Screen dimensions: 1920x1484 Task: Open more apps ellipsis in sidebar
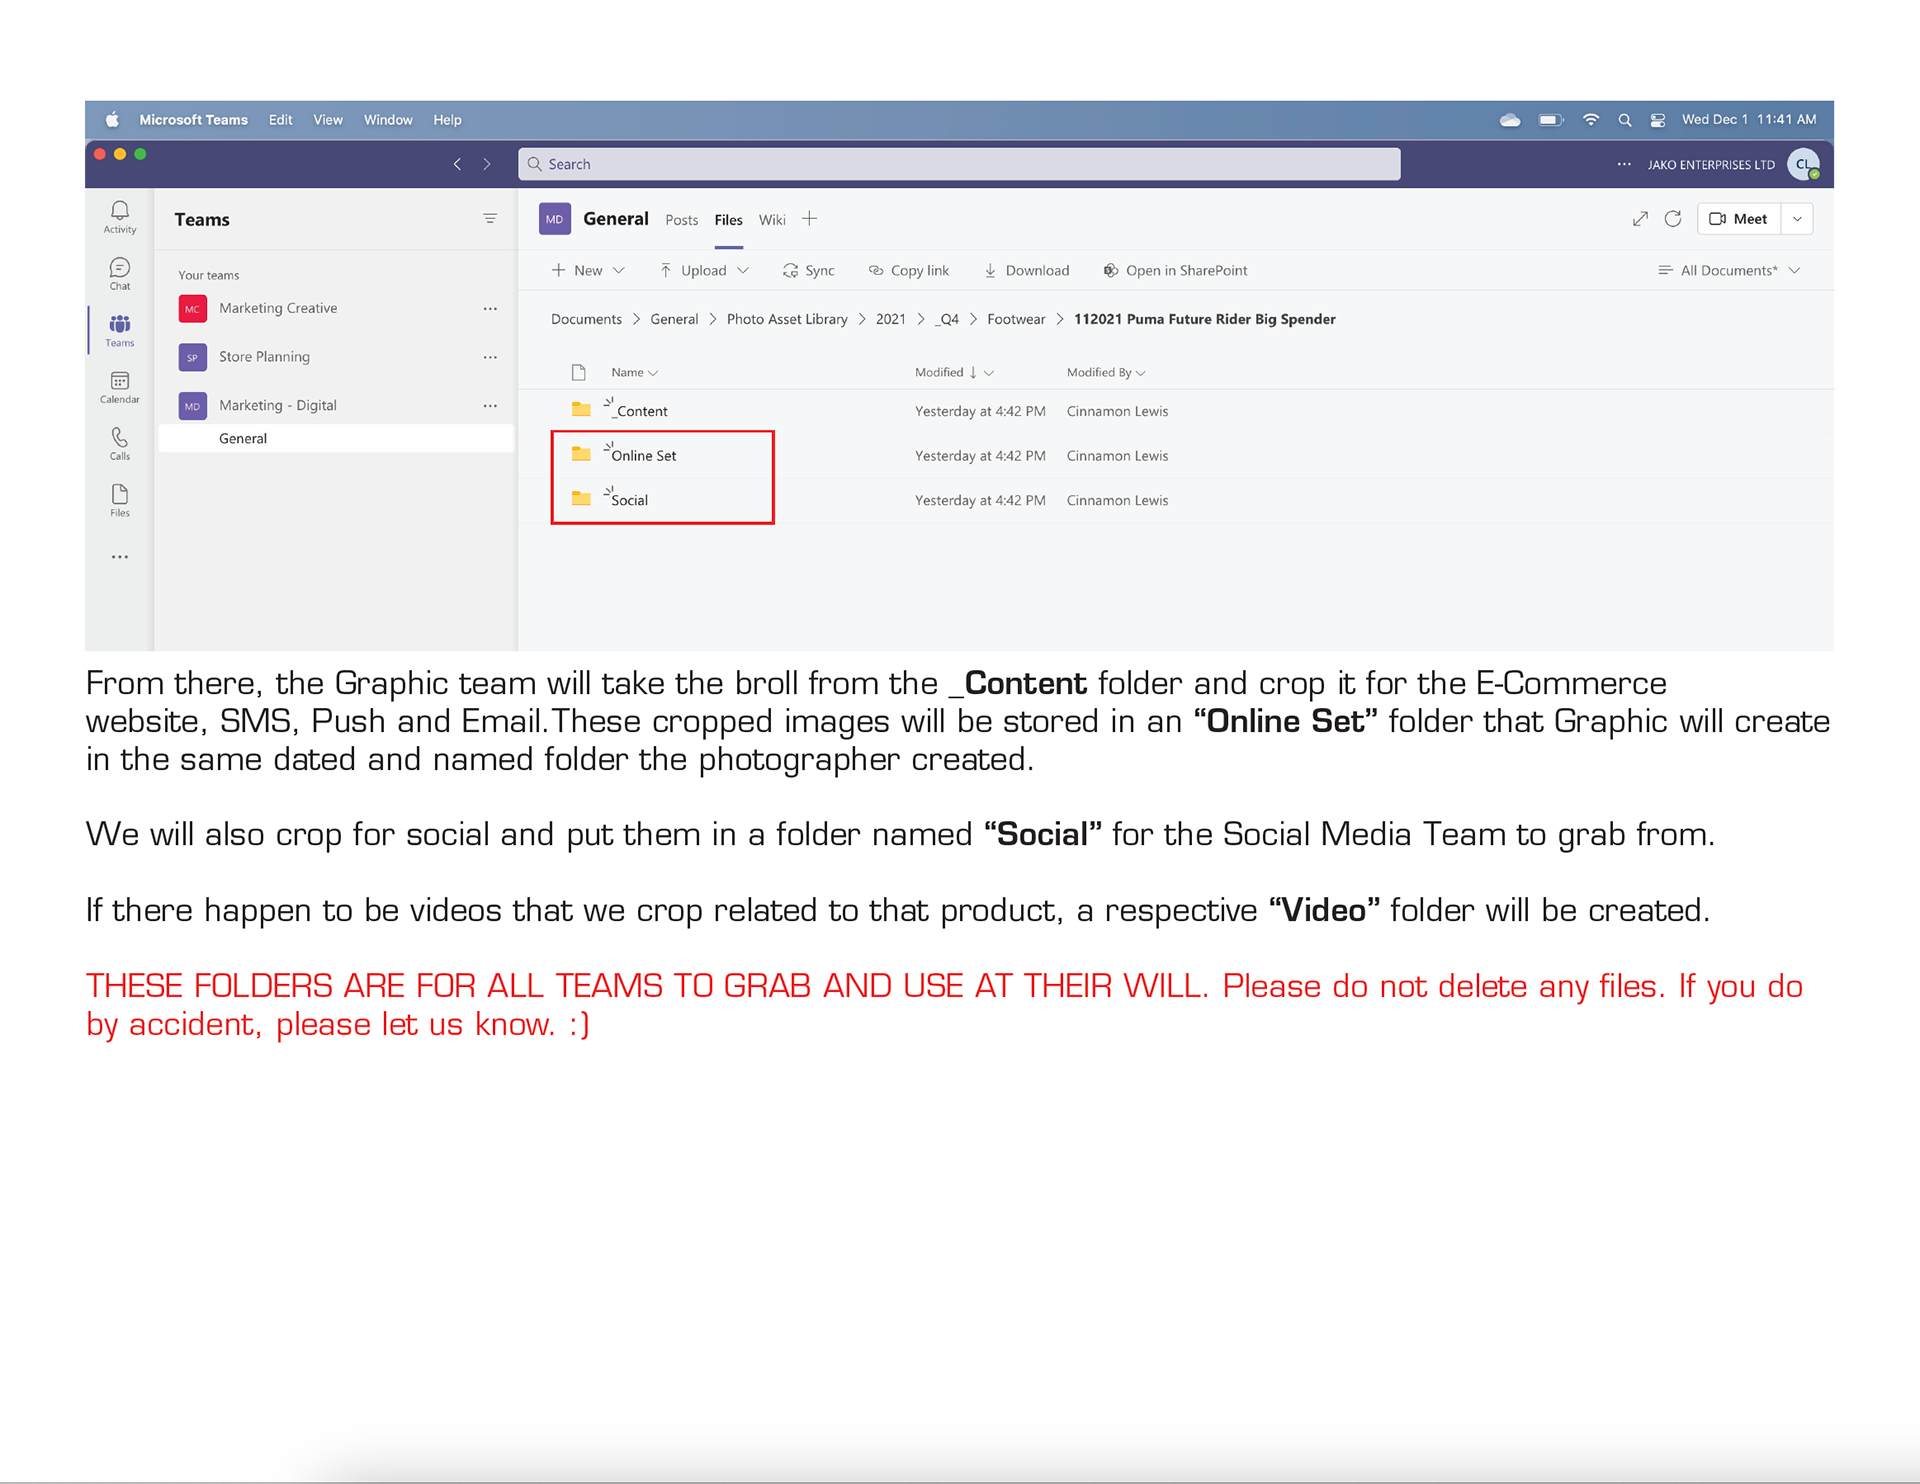point(120,557)
